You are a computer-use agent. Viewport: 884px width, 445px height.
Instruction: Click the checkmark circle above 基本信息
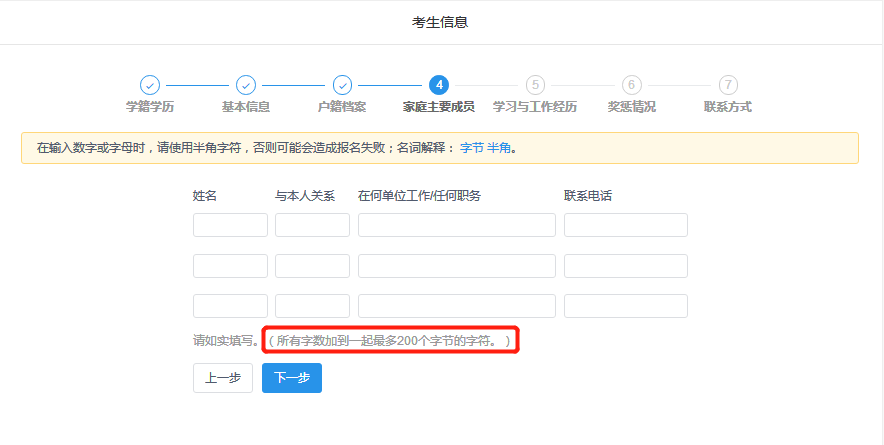coord(246,85)
